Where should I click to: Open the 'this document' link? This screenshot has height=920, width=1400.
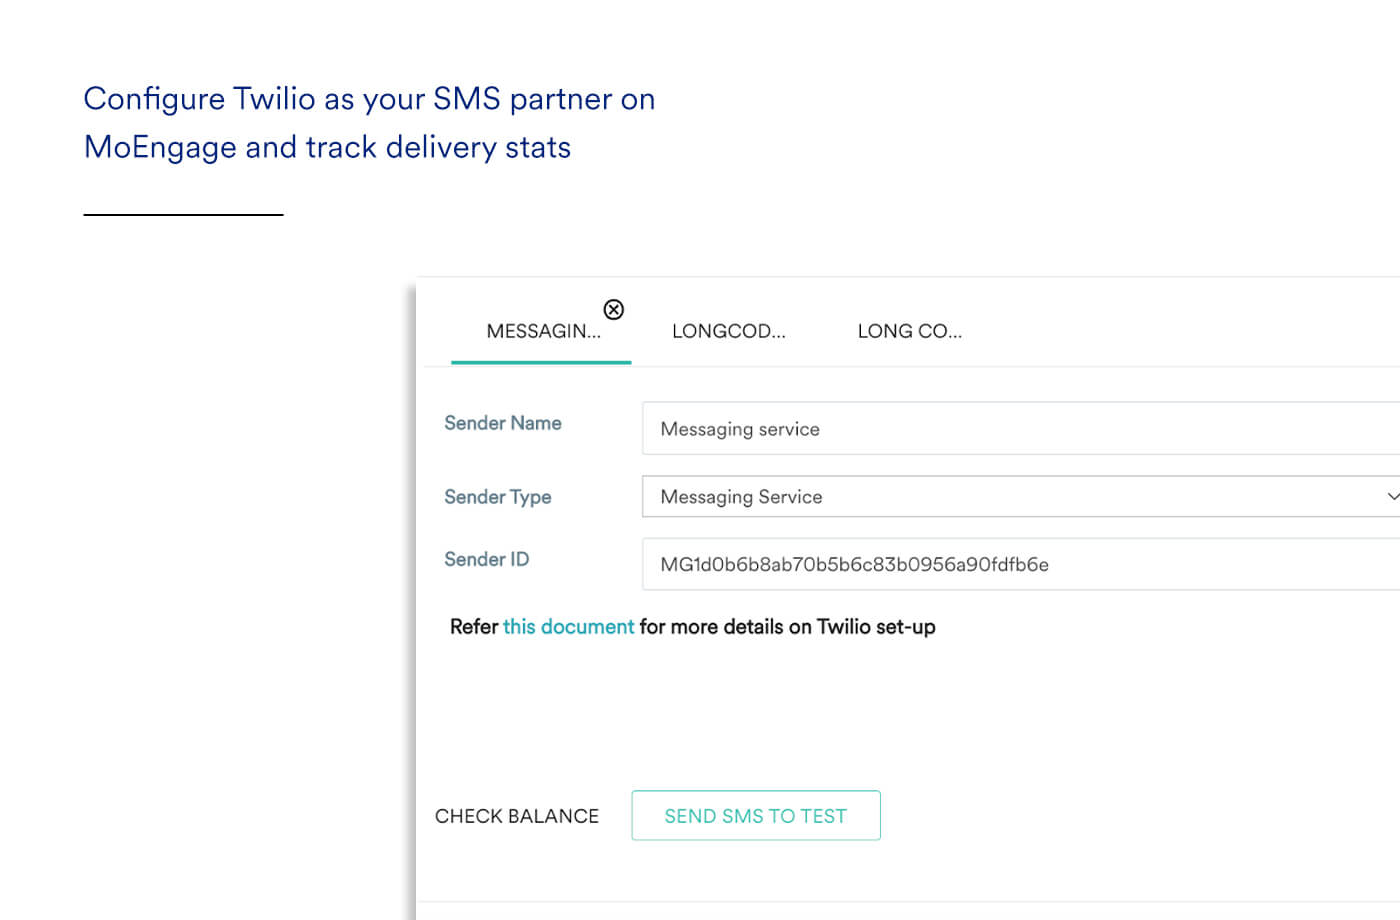click(x=568, y=627)
